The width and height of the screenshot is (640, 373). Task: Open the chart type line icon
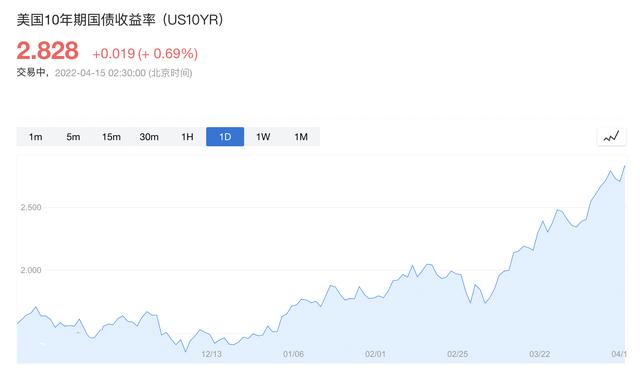[611, 136]
